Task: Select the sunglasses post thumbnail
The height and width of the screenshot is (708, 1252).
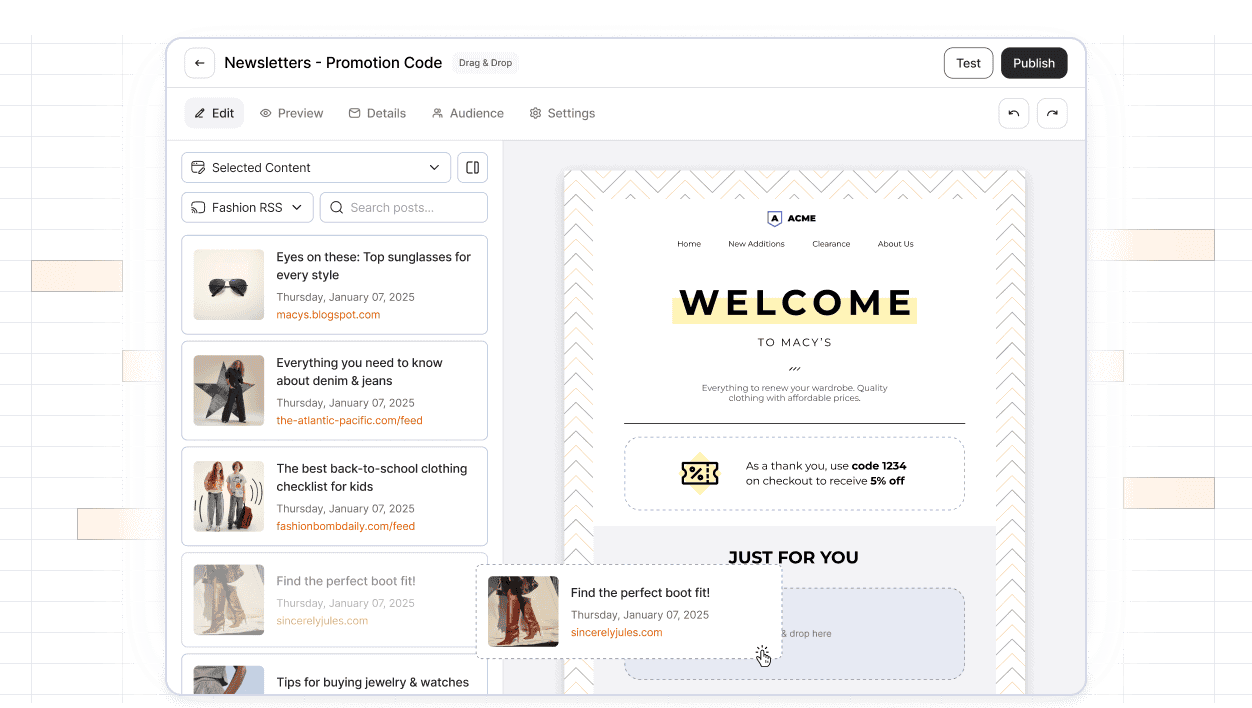Action: coord(229,285)
